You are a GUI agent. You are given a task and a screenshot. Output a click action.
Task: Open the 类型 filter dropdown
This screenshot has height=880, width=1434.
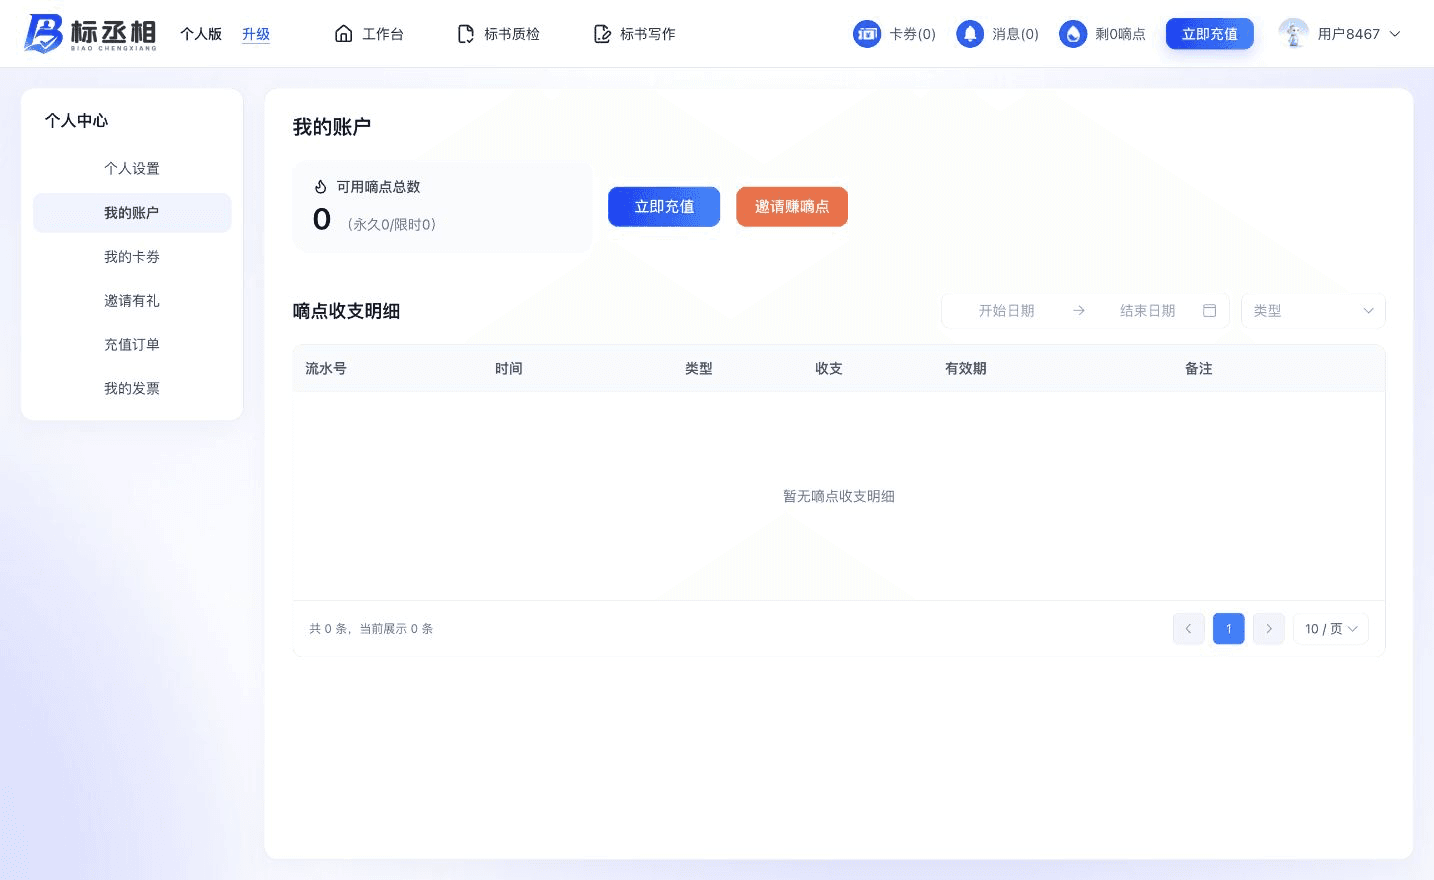point(1313,311)
